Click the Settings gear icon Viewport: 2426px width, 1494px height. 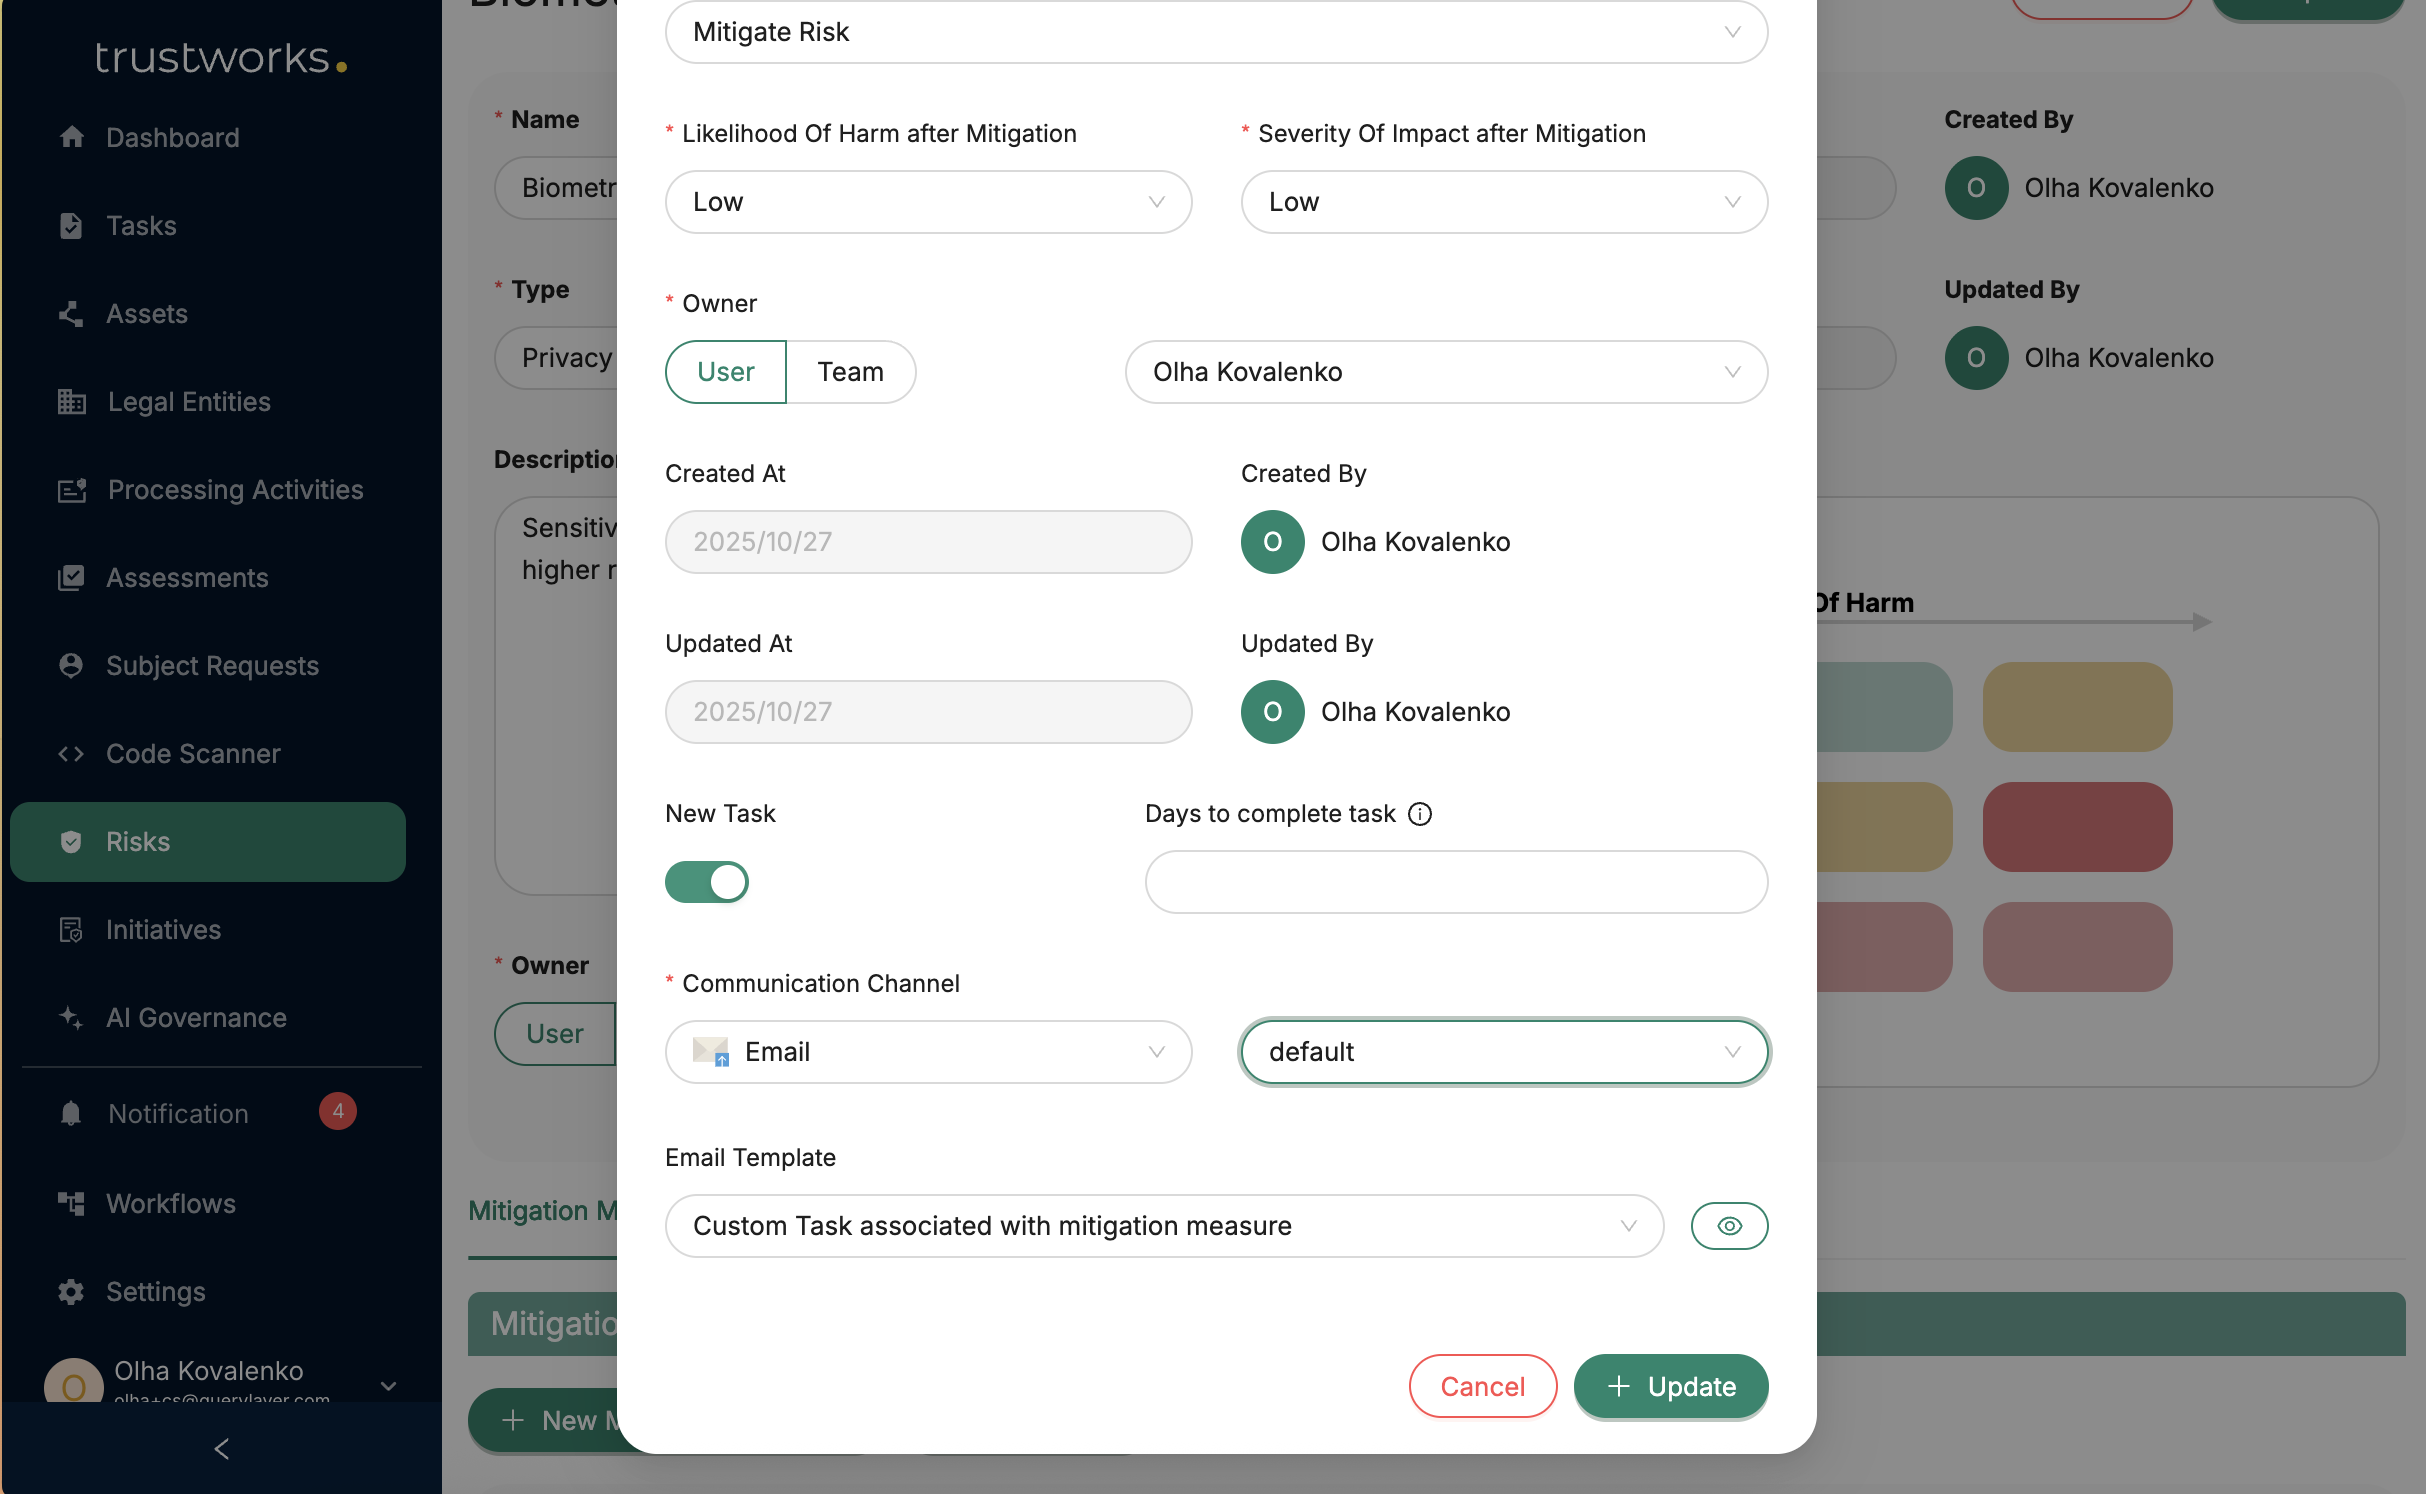(71, 1292)
